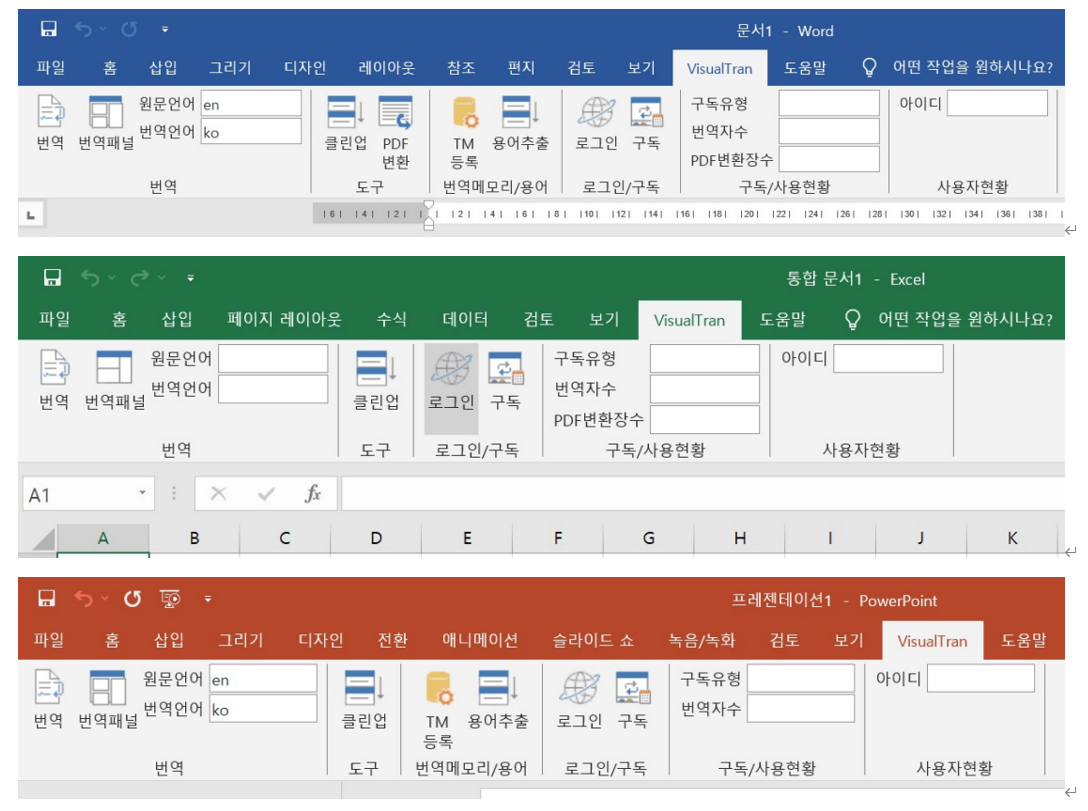Repeat action in Word quick access toolbar
Viewport: 1088px width, 811px height.
pyautogui.click(x=129, y=29)
